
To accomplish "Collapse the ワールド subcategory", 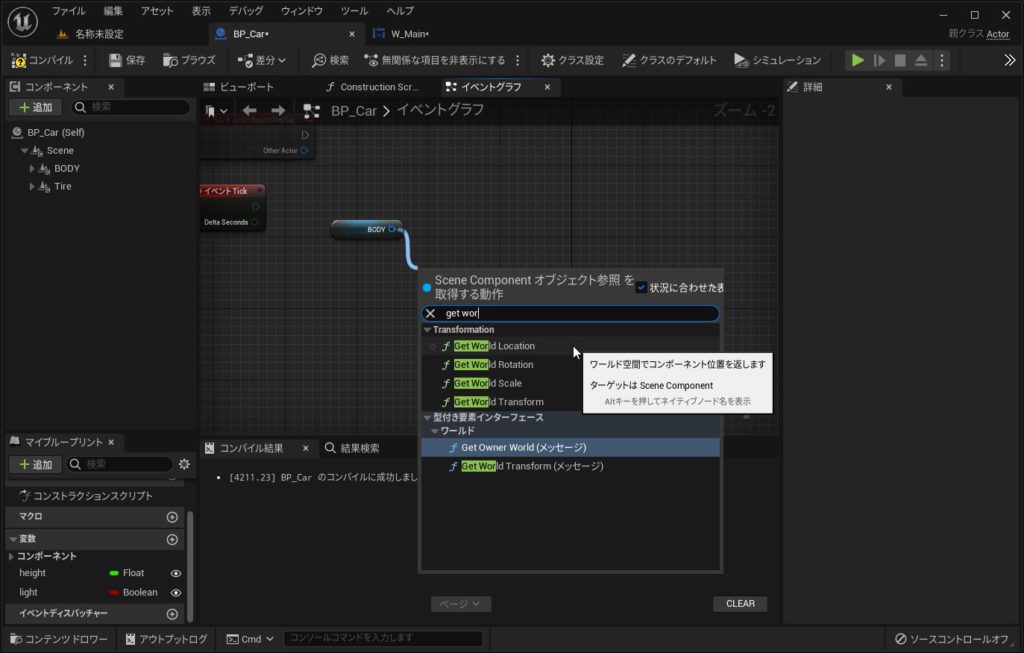I will (x=434, y=431).
